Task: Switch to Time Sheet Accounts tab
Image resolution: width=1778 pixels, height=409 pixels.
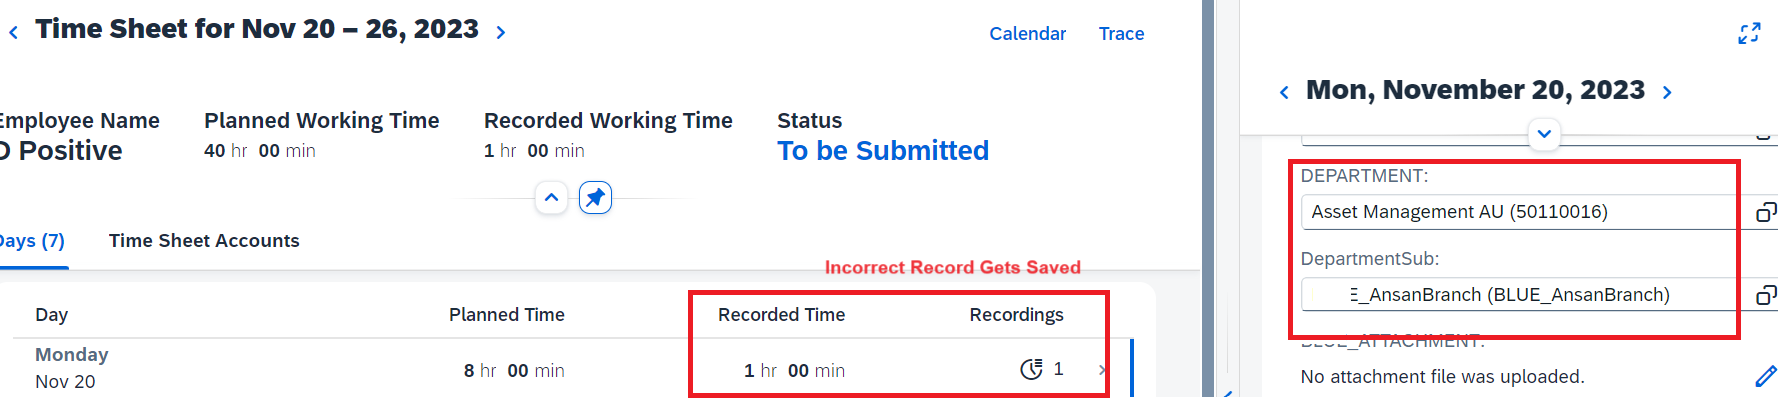Action: click(x=204, y=241)
